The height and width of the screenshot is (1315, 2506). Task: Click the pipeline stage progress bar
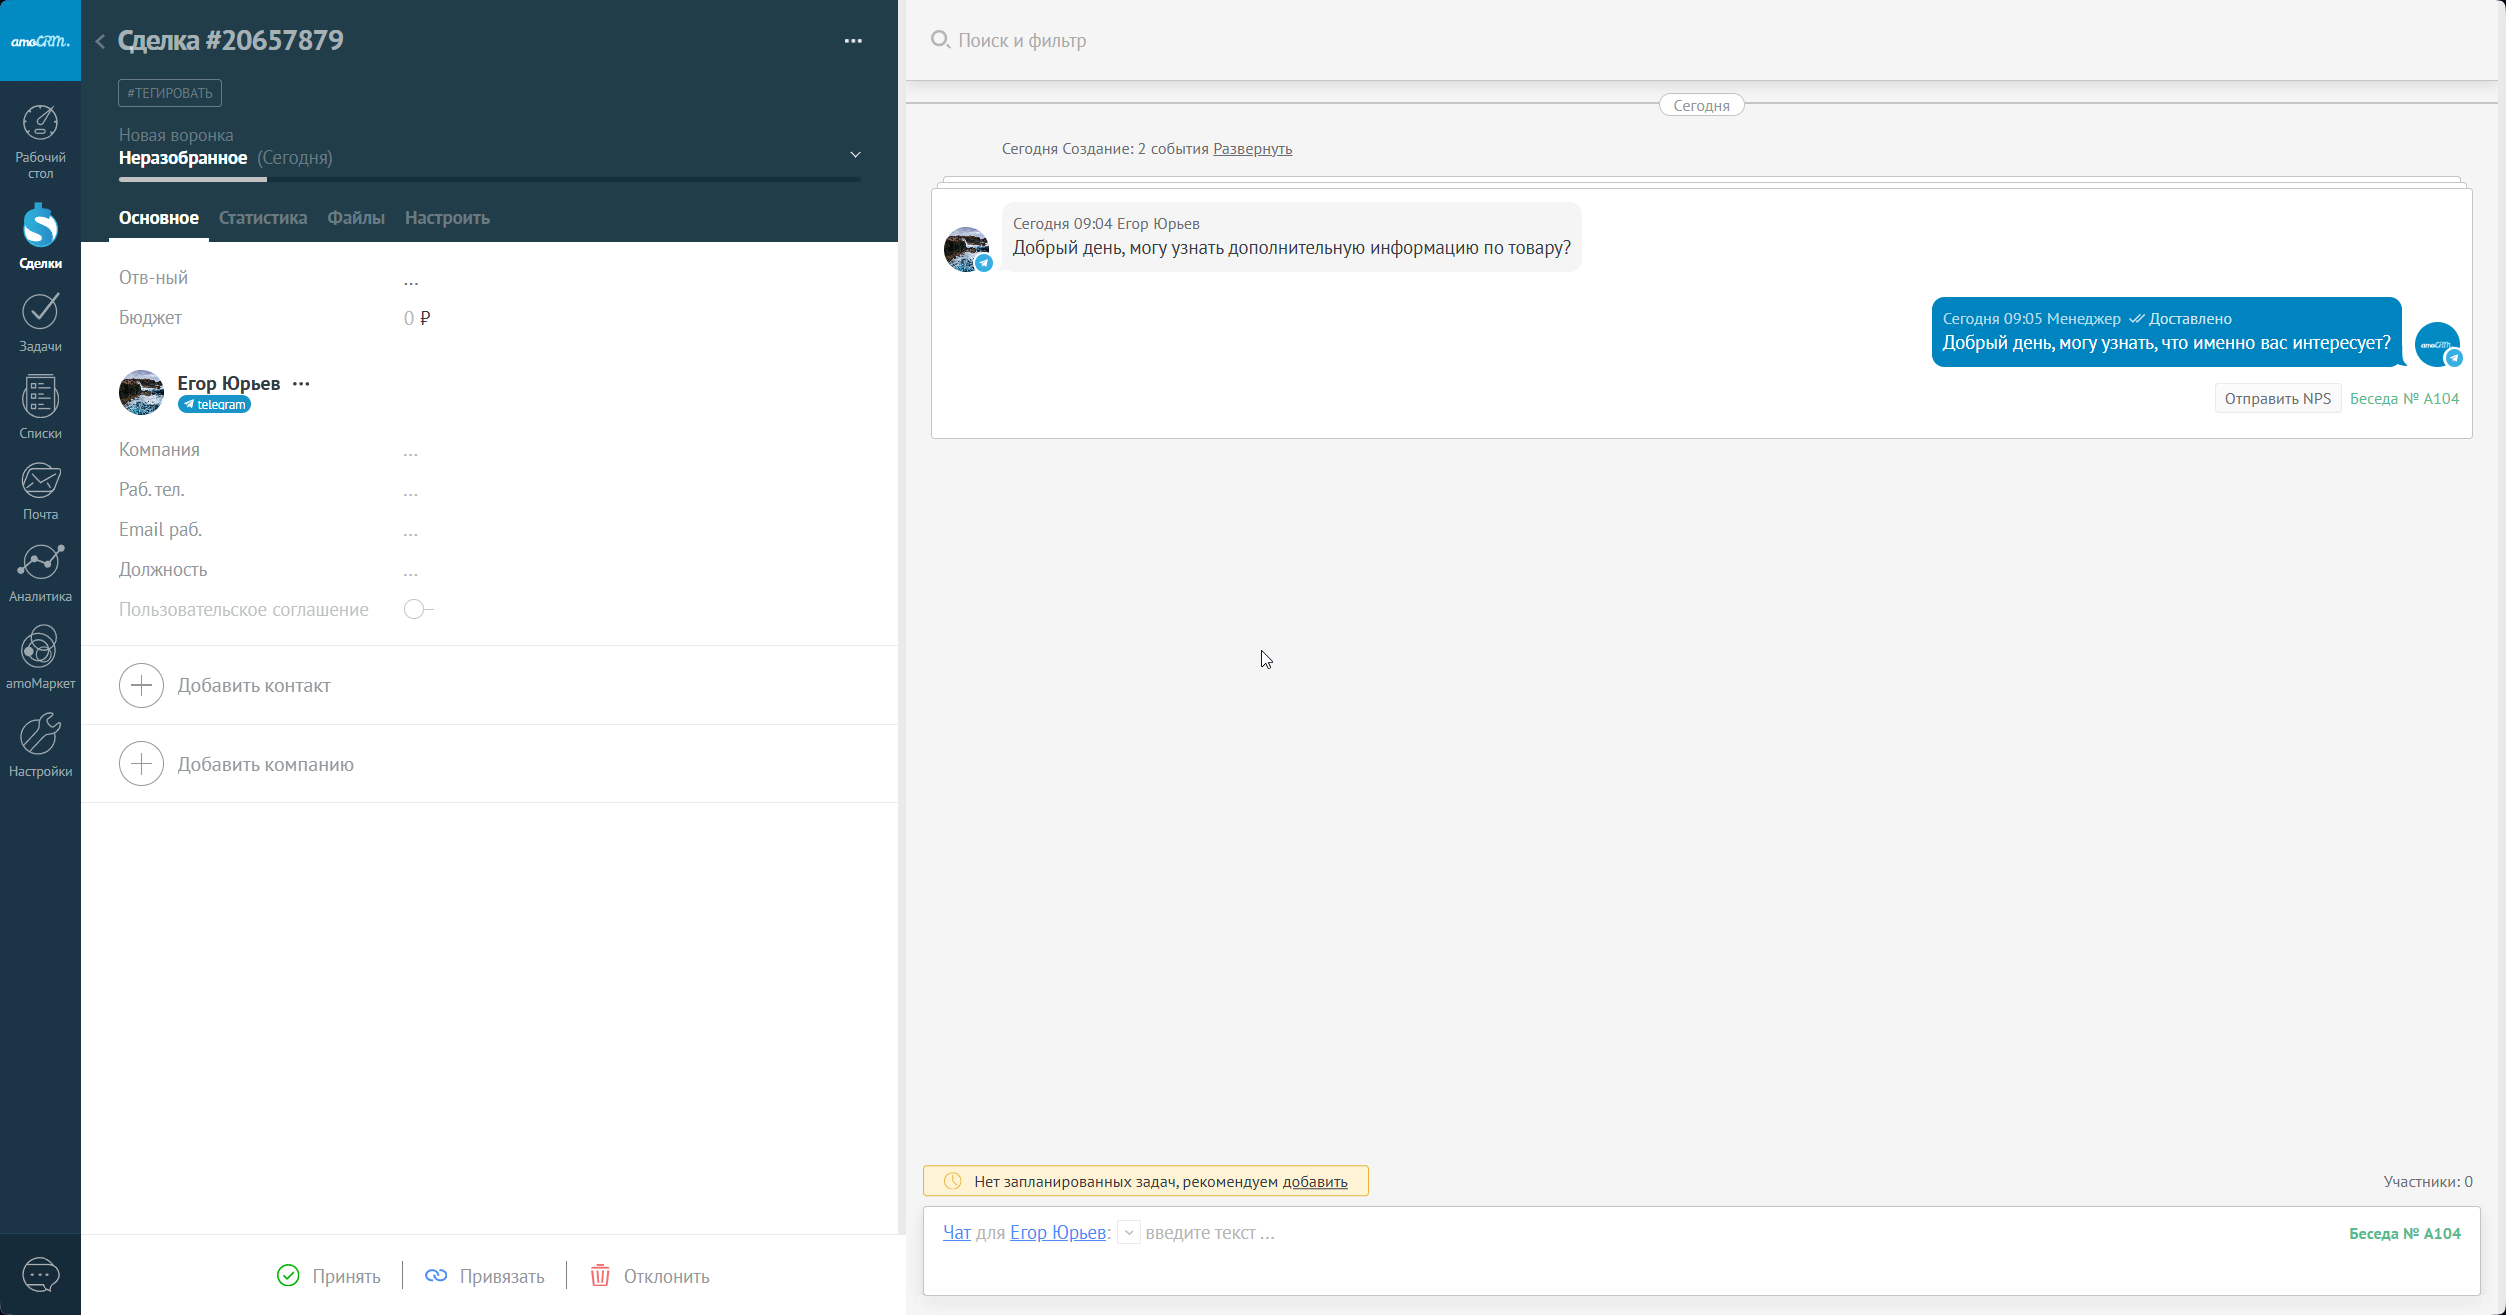pyautogui.click(x=489, y=180)
